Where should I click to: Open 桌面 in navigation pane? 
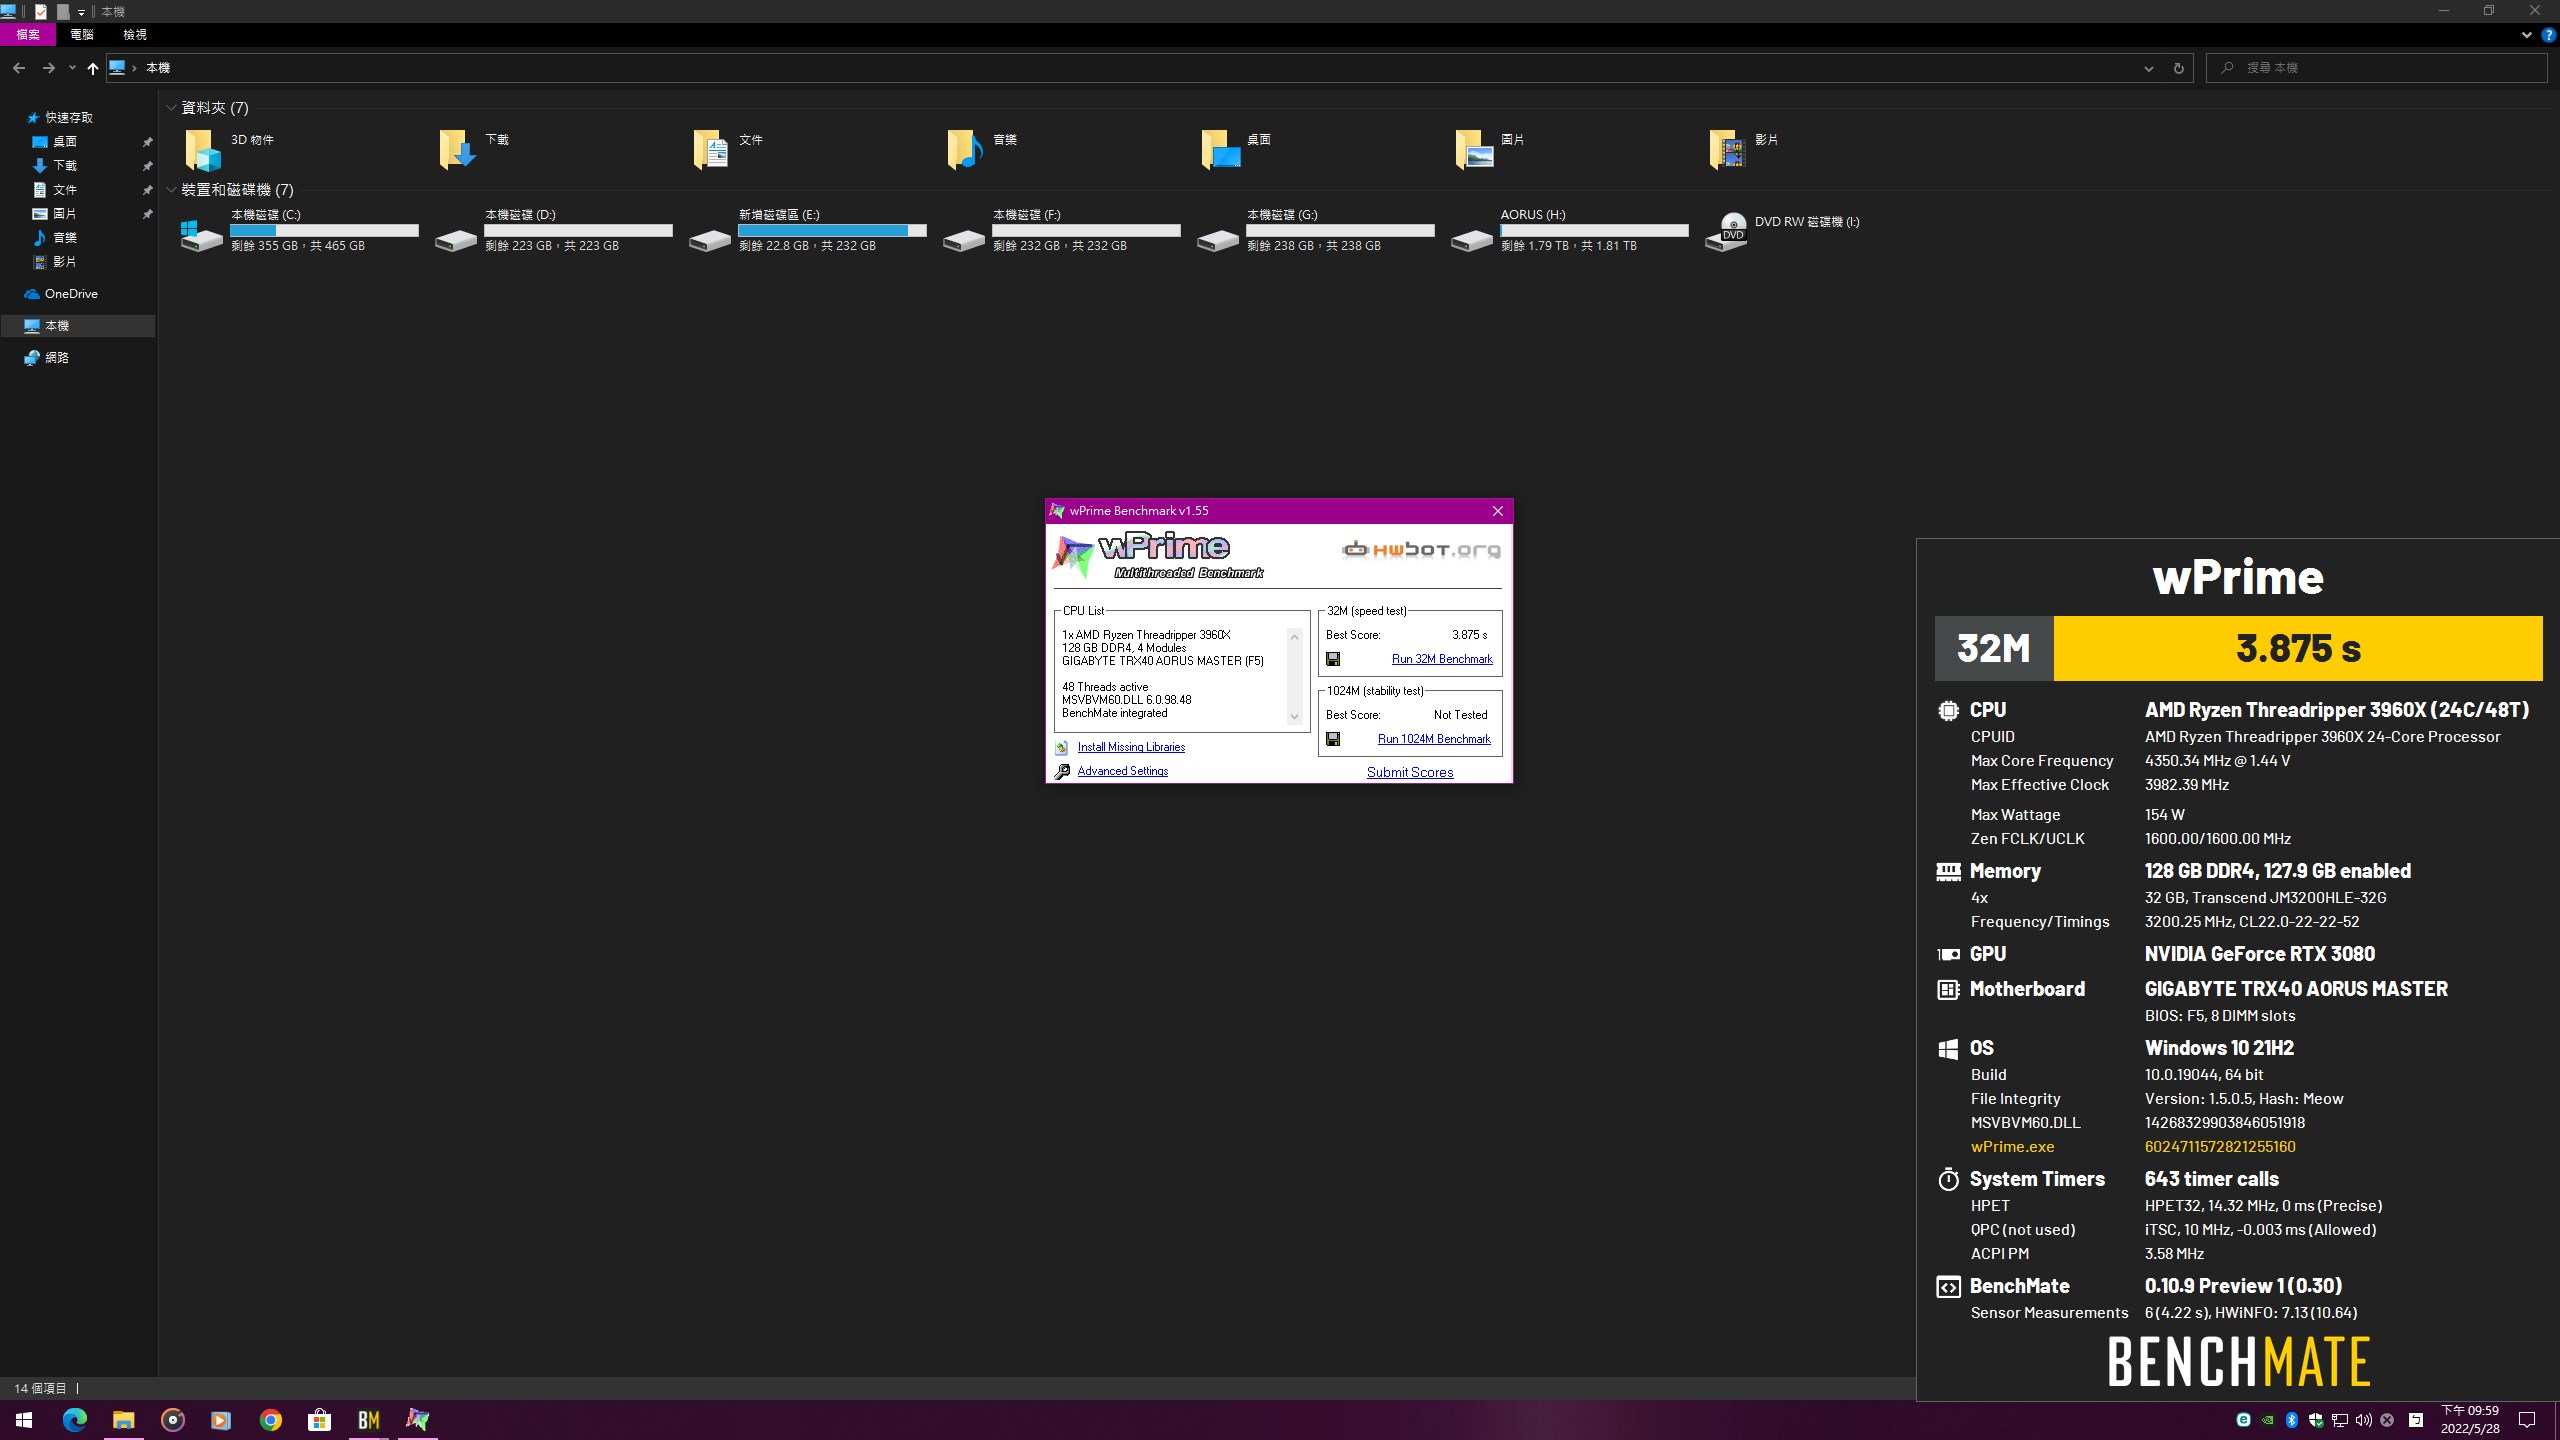click(x=64, y=141)
